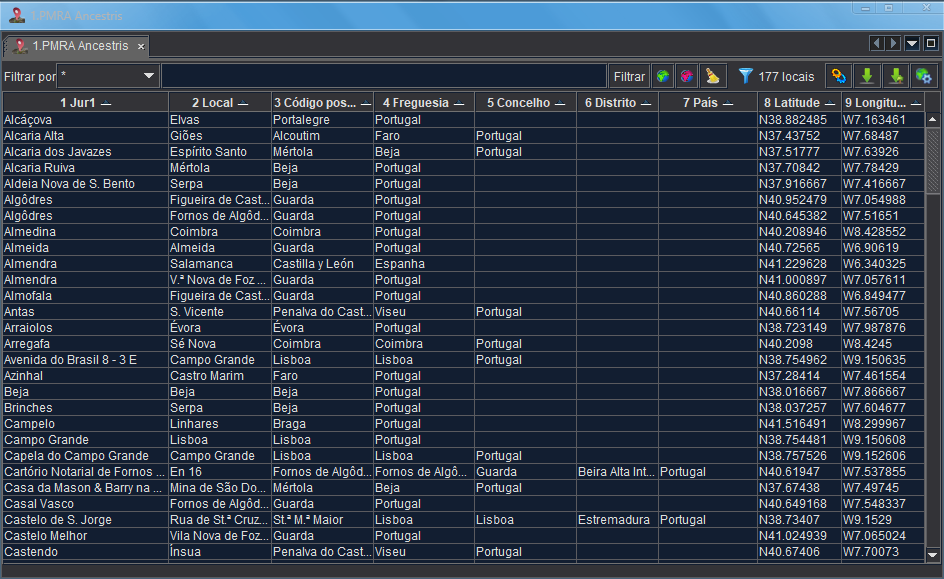The width and height of the screenshot is (944, 579).
Task: Open the tab list dropdown arrow
Action: tap(912, 43)
